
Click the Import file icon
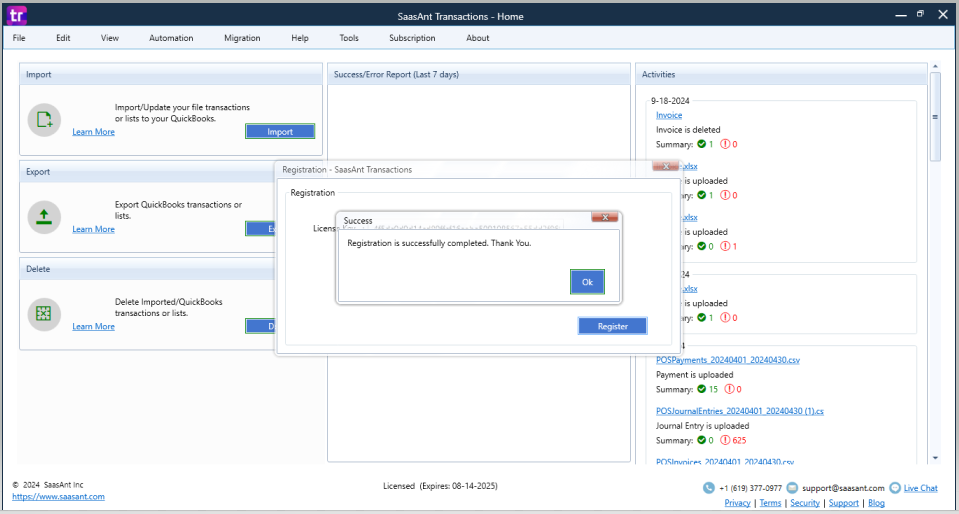(x=44, y=119)
